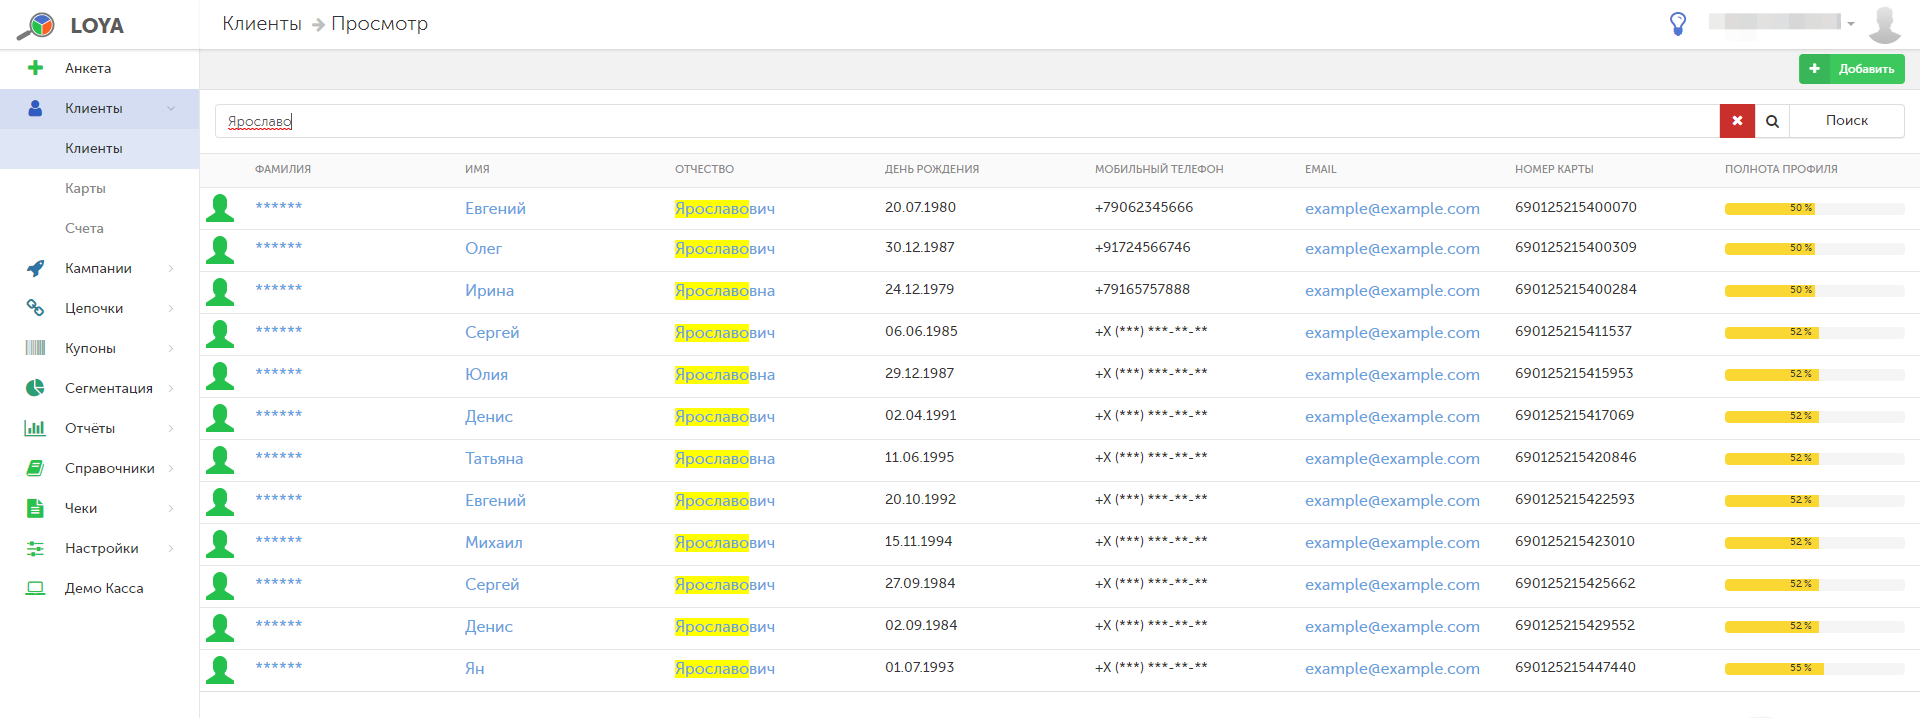The image size is (1920, 718).
Task: Click the Демо Касса laptop icon
Action: click(35, 588)
